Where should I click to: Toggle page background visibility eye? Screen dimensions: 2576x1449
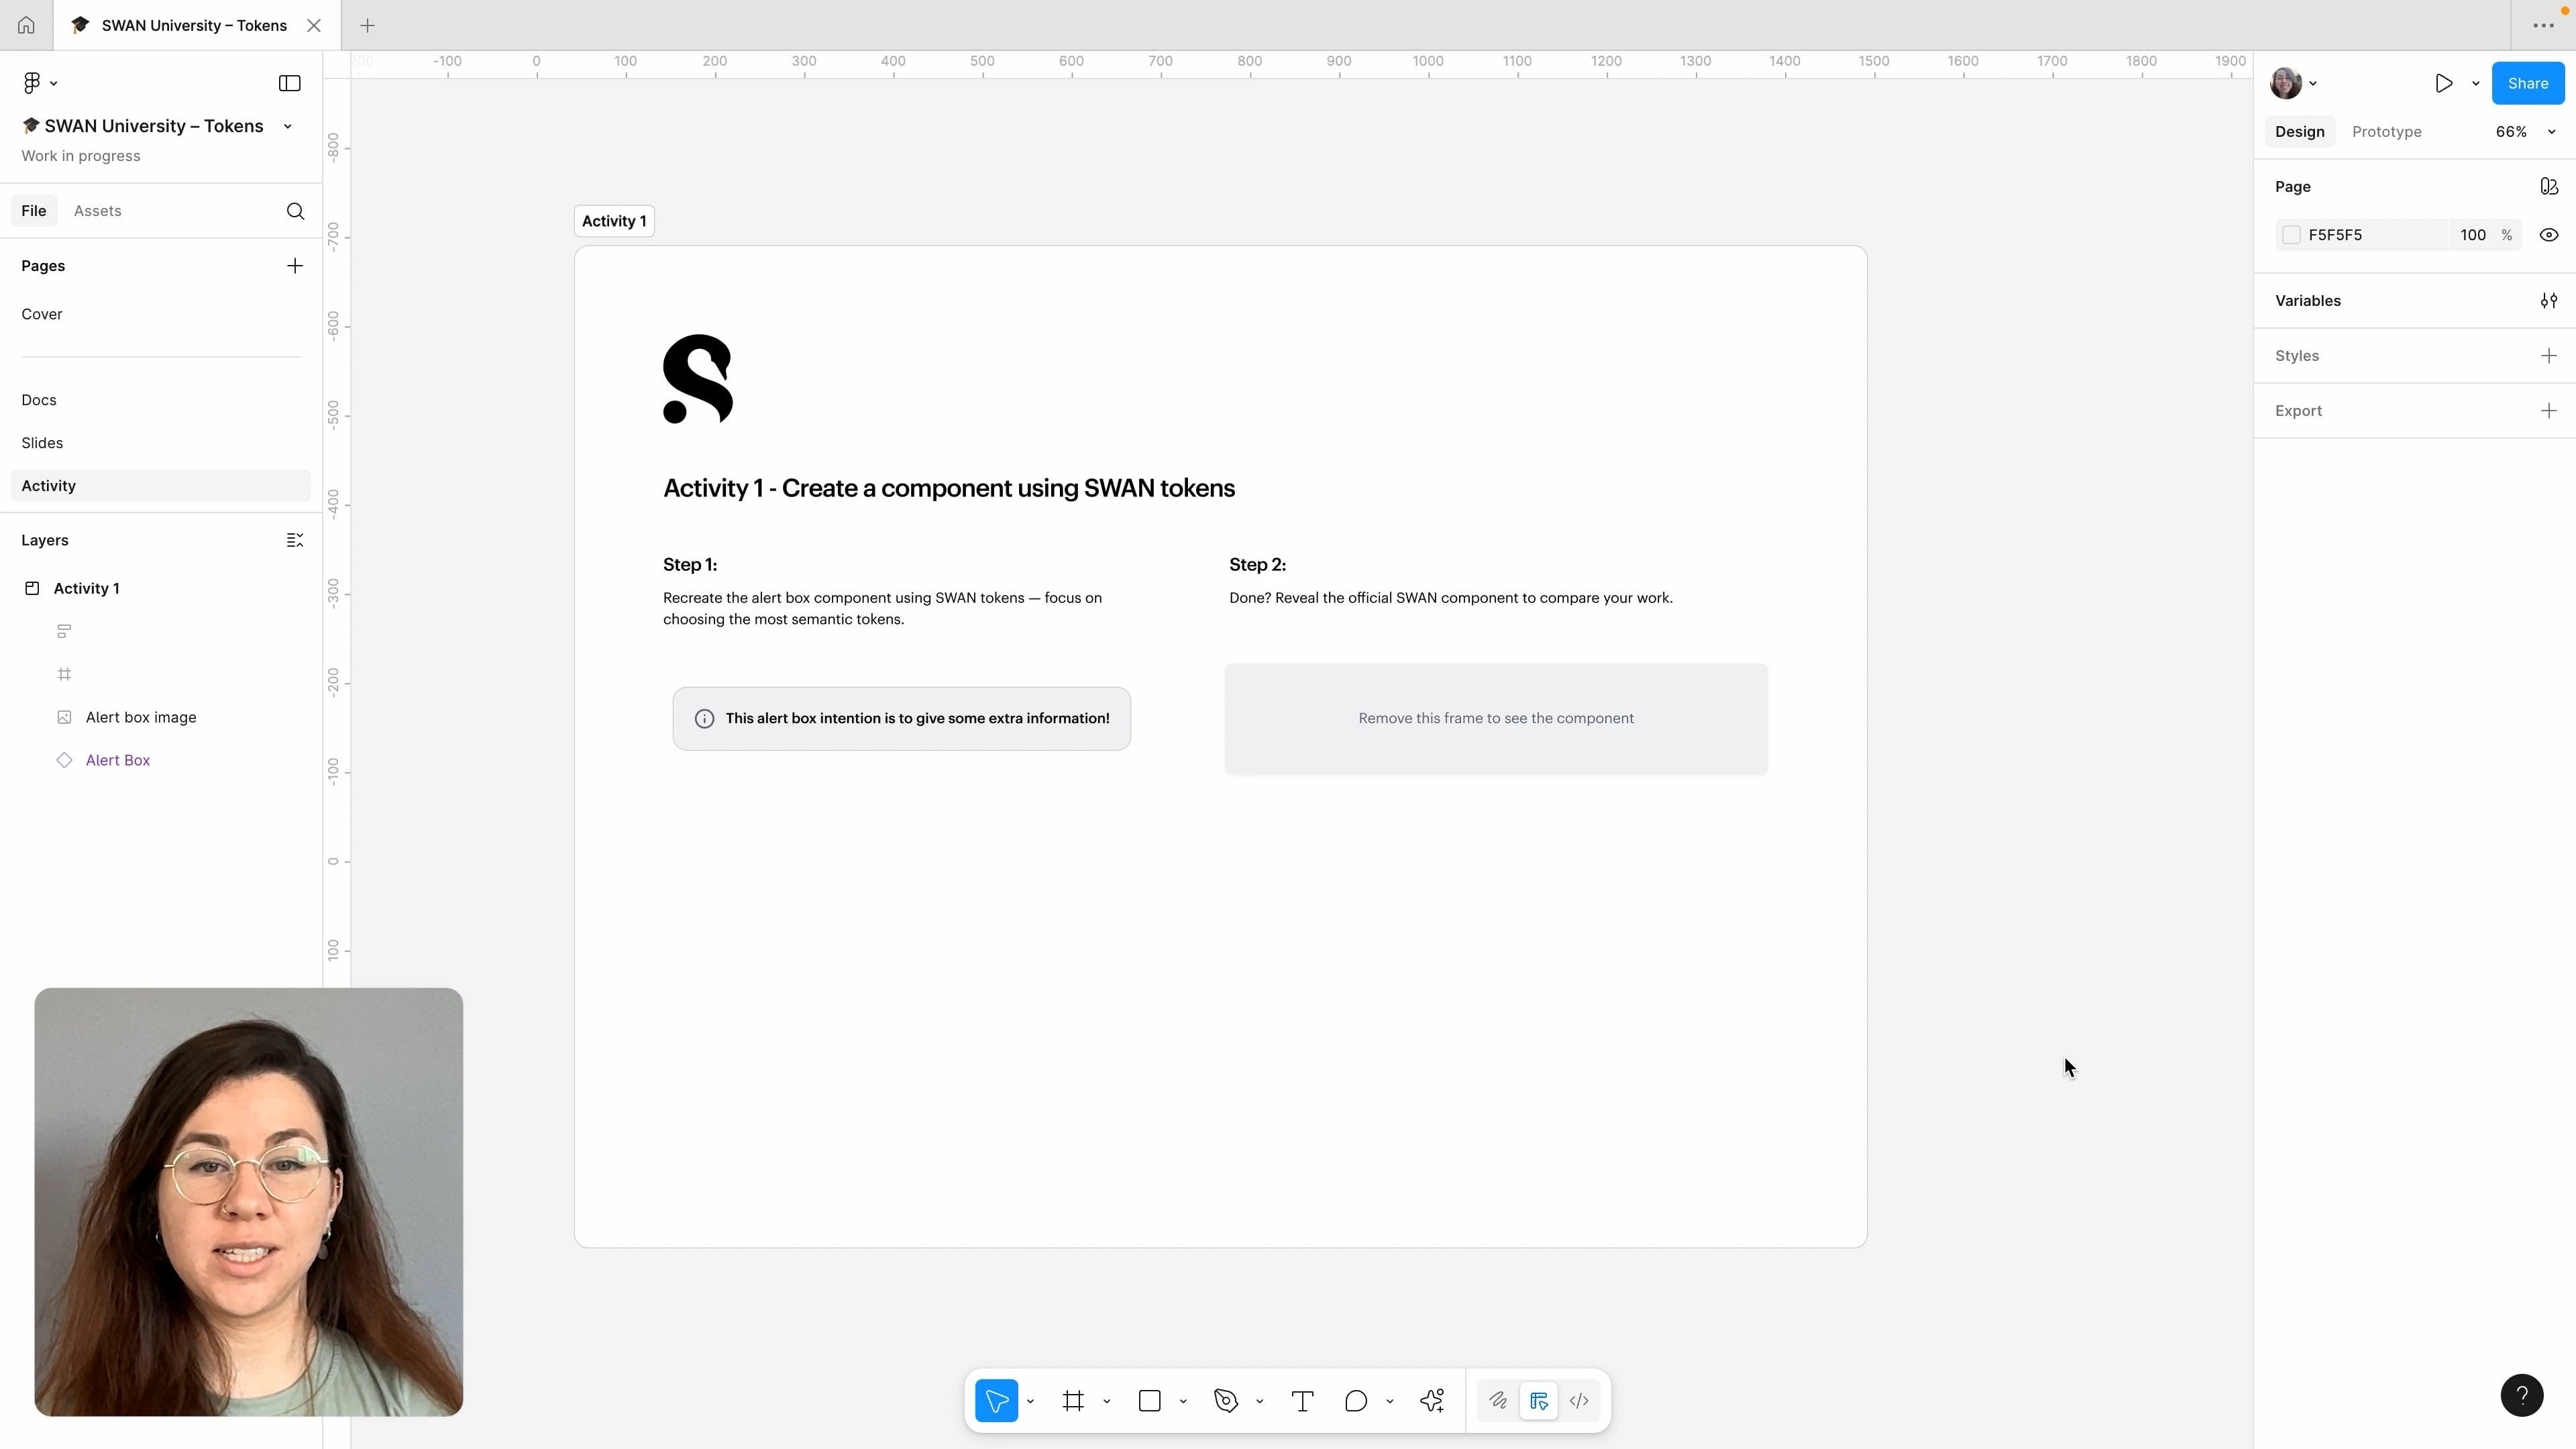2549,235
